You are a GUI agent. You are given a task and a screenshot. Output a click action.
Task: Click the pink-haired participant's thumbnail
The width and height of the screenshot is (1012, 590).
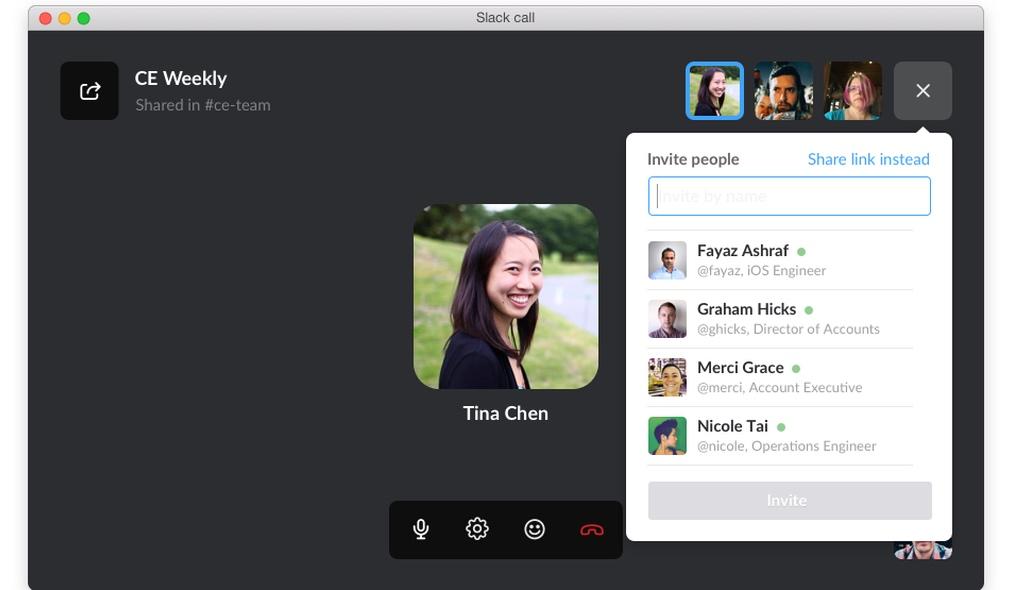(x=851, y=90)
